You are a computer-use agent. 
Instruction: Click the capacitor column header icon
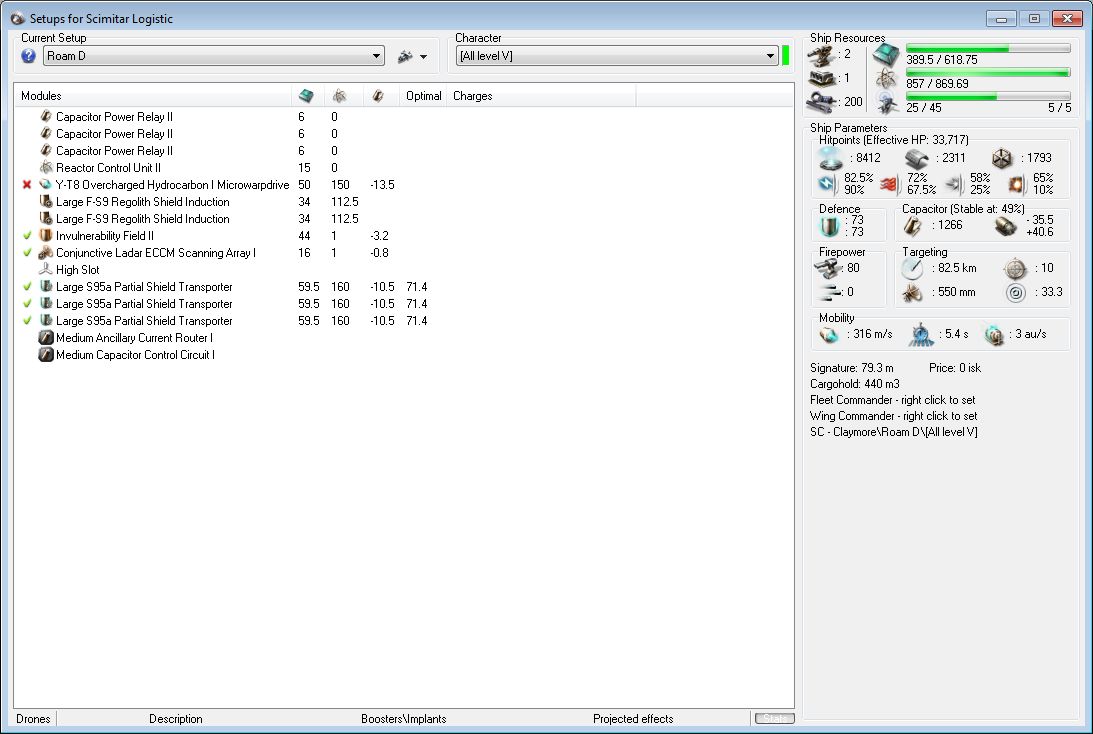378,95
